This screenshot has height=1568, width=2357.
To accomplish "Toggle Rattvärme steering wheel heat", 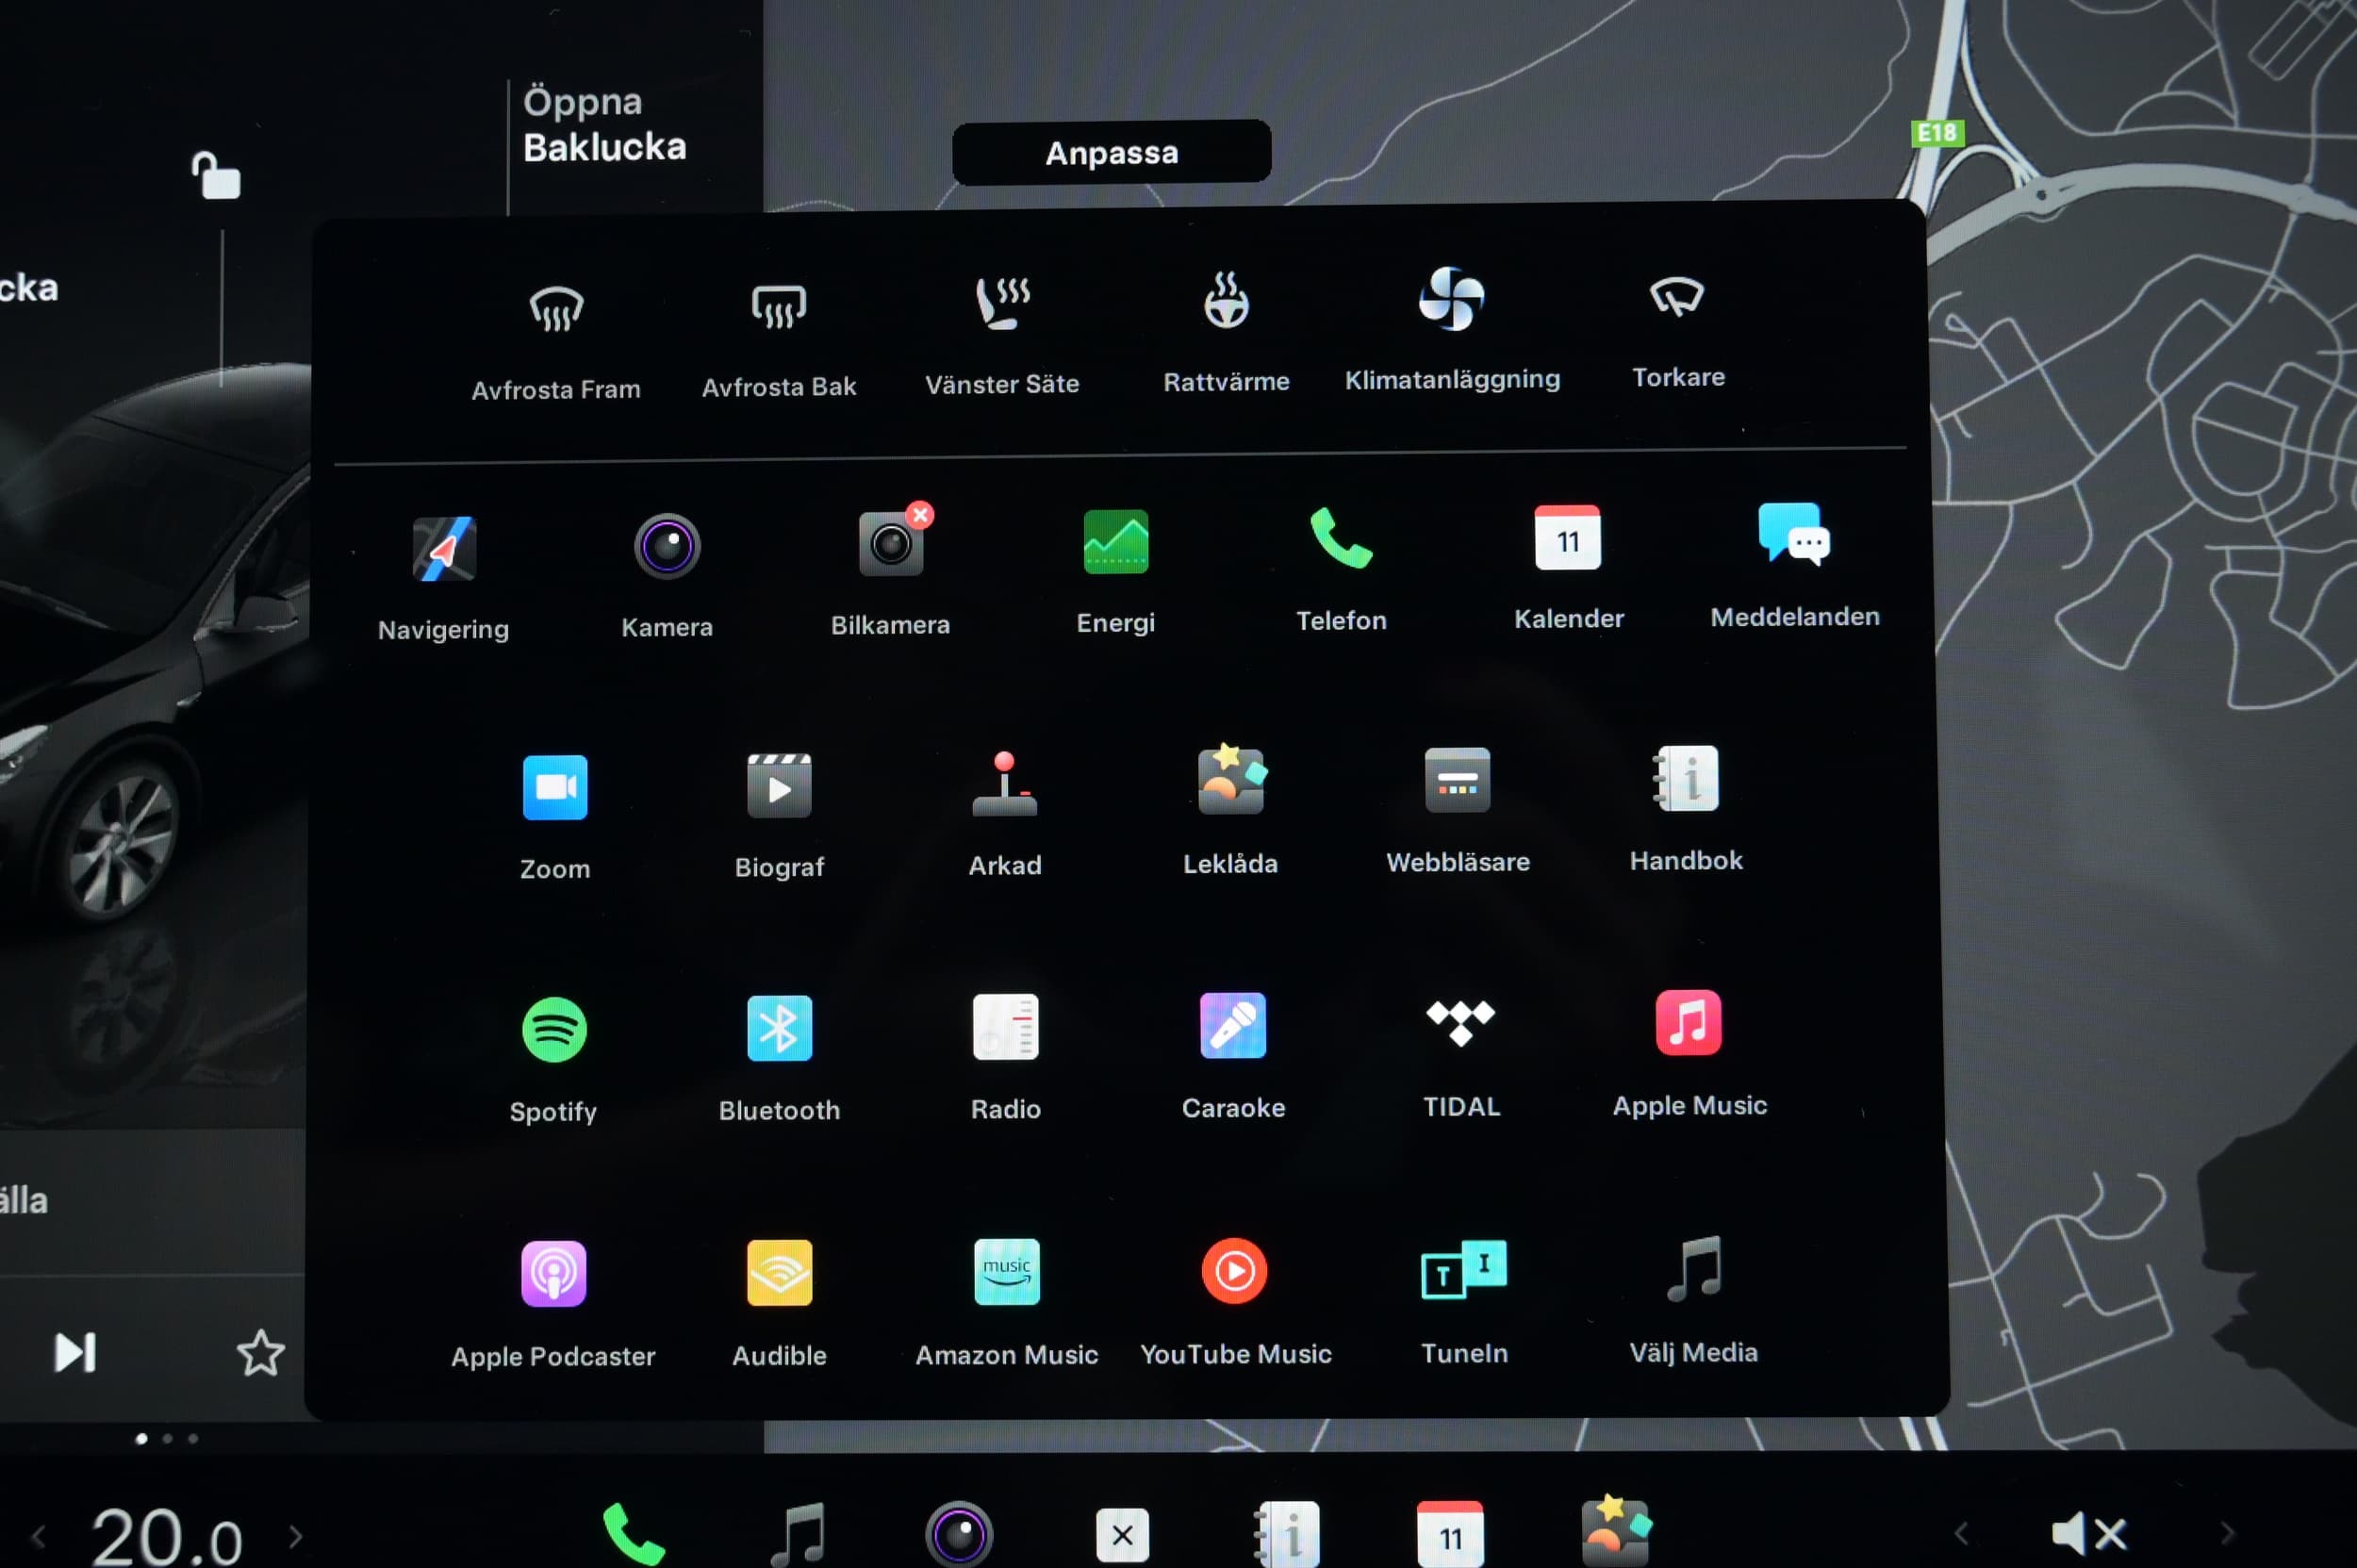I will pyautogui.click(x=1226, y=300).
